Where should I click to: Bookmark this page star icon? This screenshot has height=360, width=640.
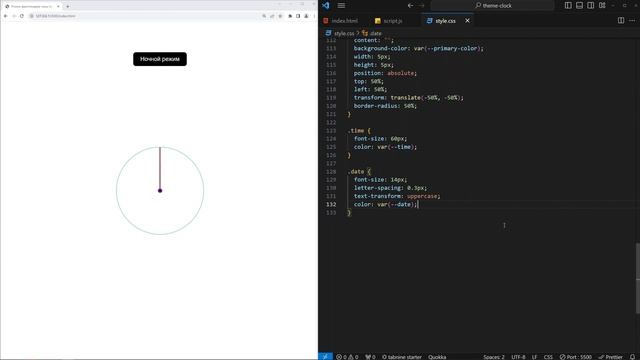(280, 16)
